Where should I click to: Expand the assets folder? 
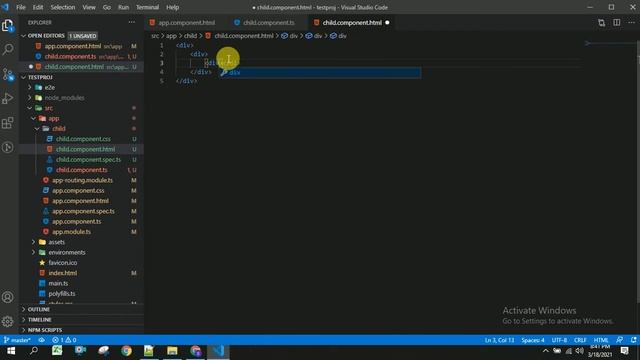coord(33,242)
